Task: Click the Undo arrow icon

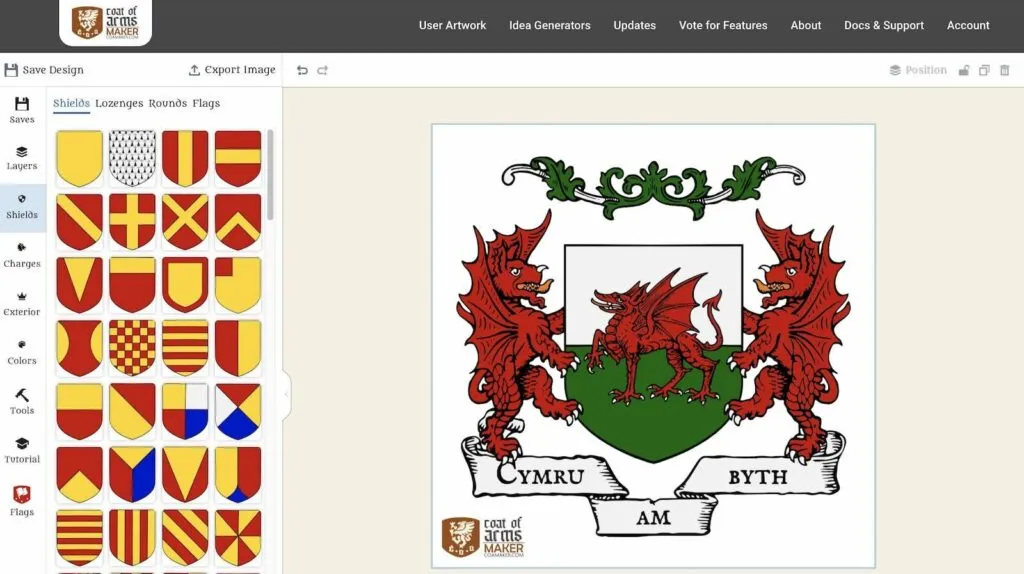Action: (x=302, y=70)
